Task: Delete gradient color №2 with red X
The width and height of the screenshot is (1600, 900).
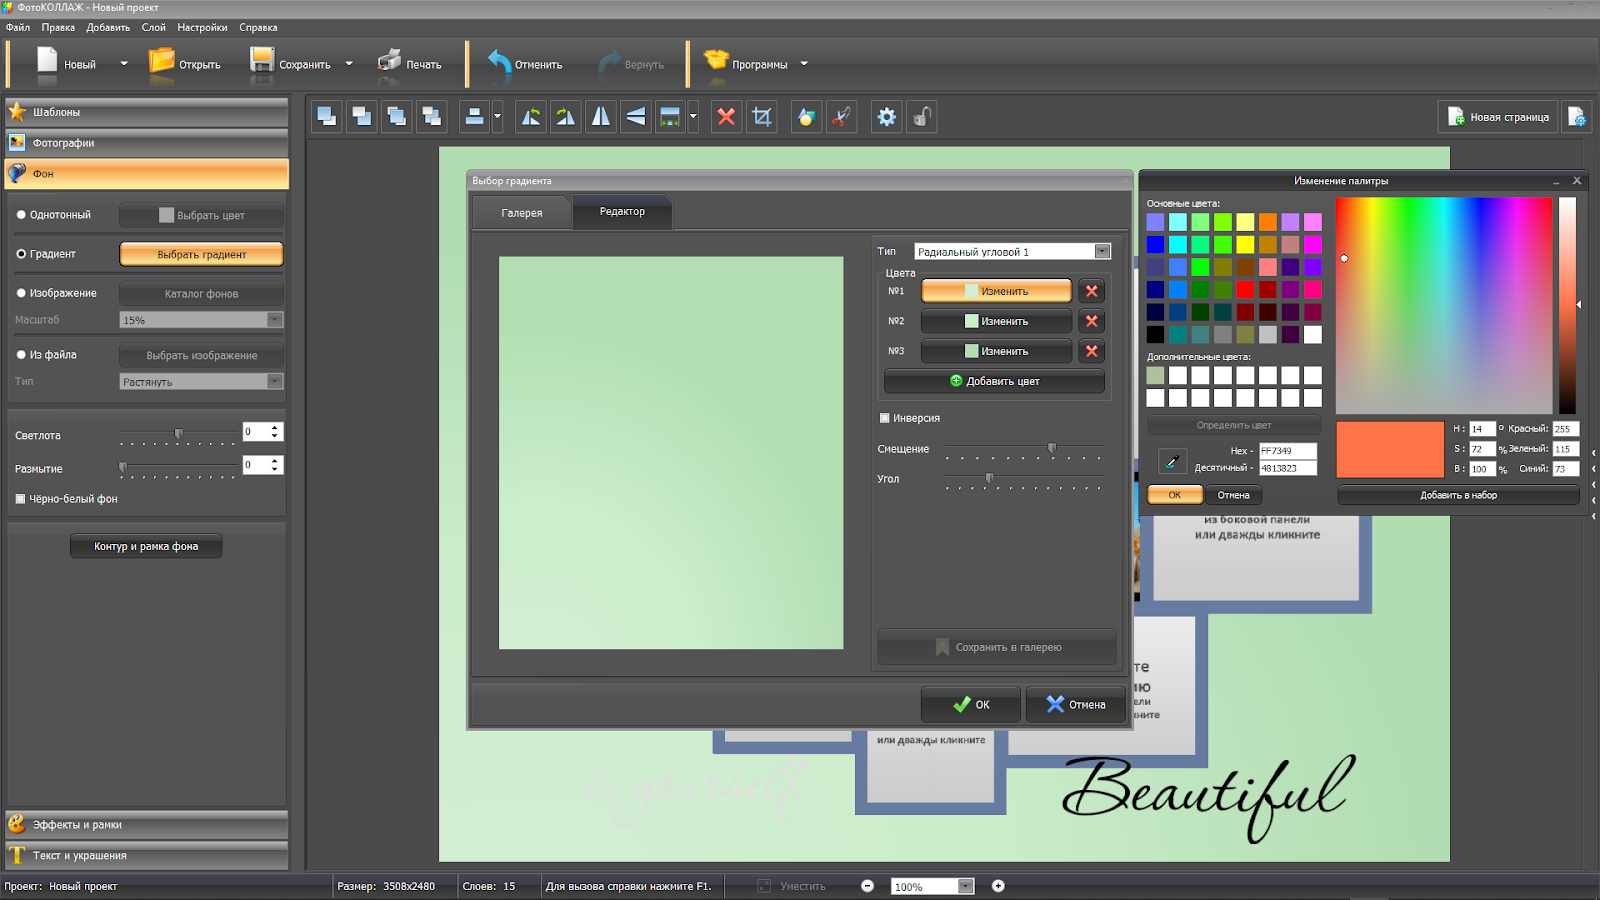Action: 1092,321
